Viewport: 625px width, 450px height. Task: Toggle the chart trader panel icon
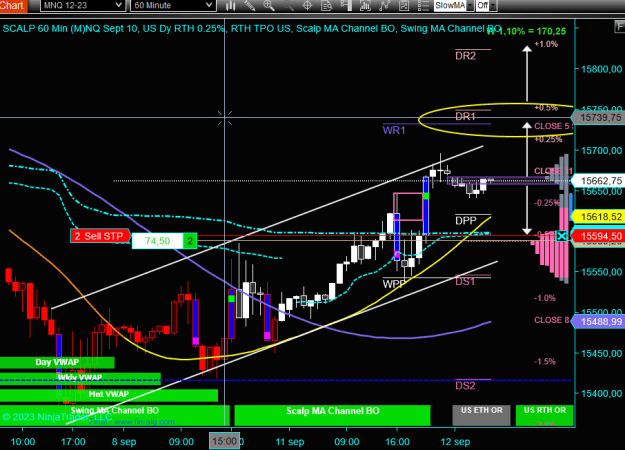(x=346, y=5)
